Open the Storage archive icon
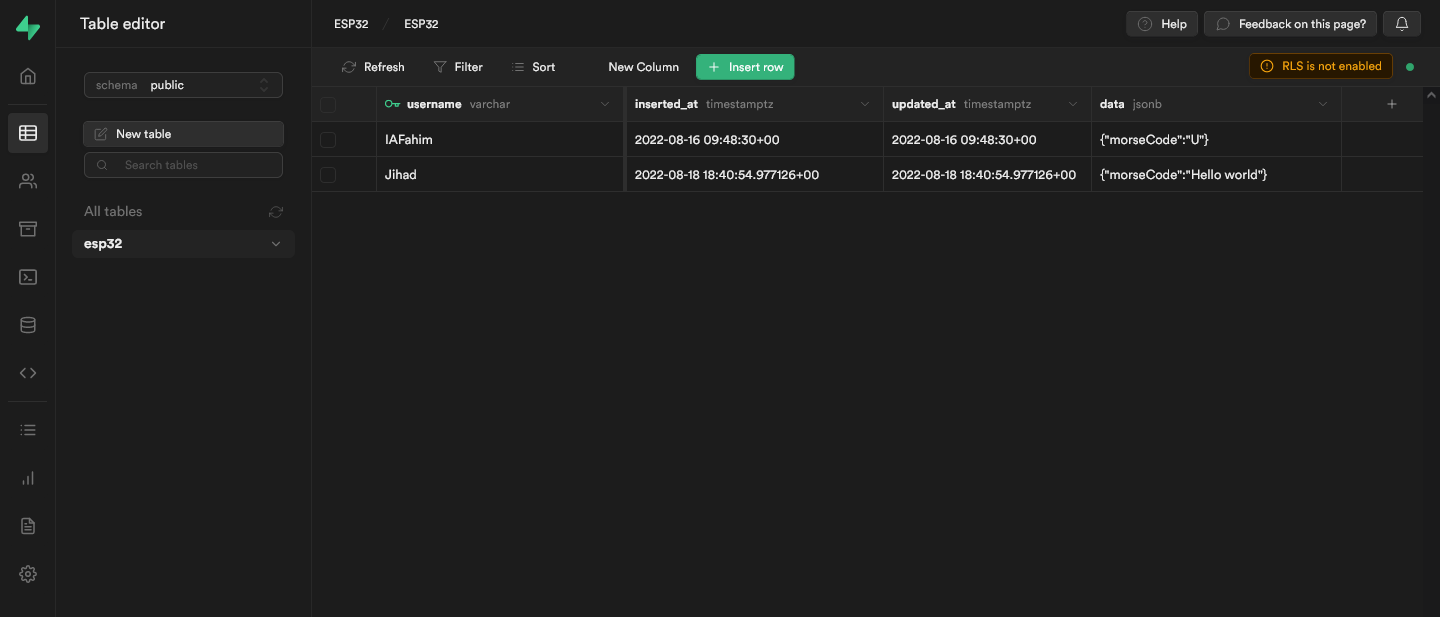Screen dimensions: 1440x617 click(x=28, y=229)
